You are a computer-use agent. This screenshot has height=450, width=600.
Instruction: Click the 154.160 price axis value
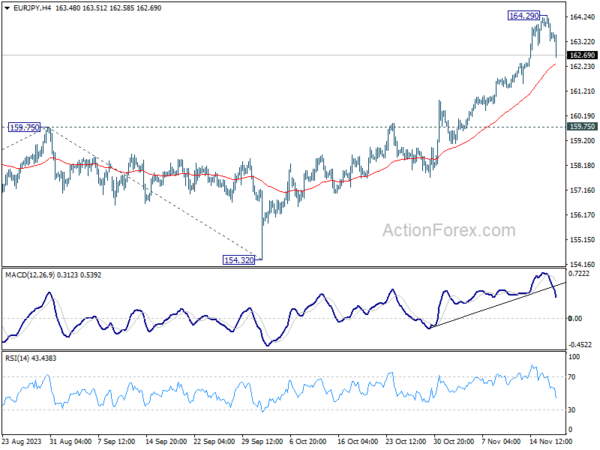click(582, 264)
